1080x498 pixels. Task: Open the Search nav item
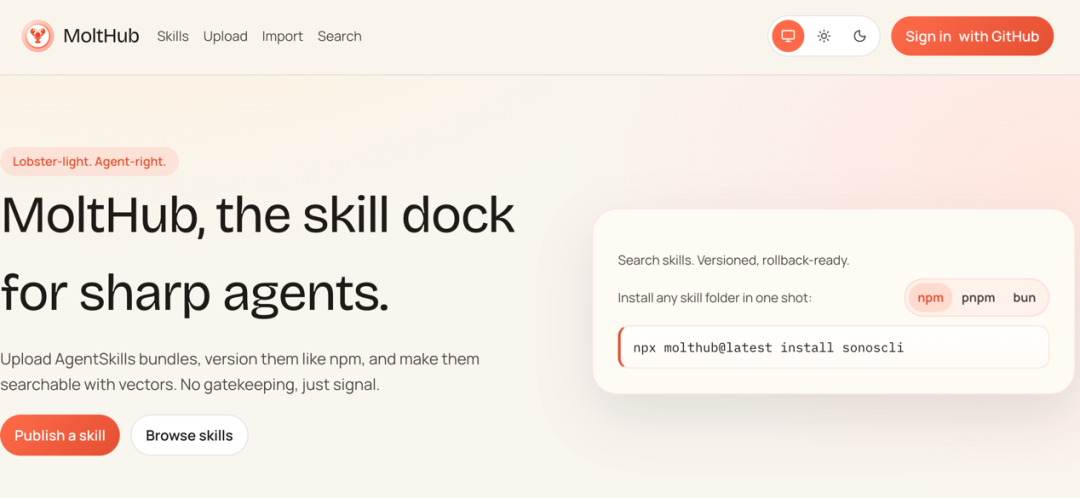(340, 37)
